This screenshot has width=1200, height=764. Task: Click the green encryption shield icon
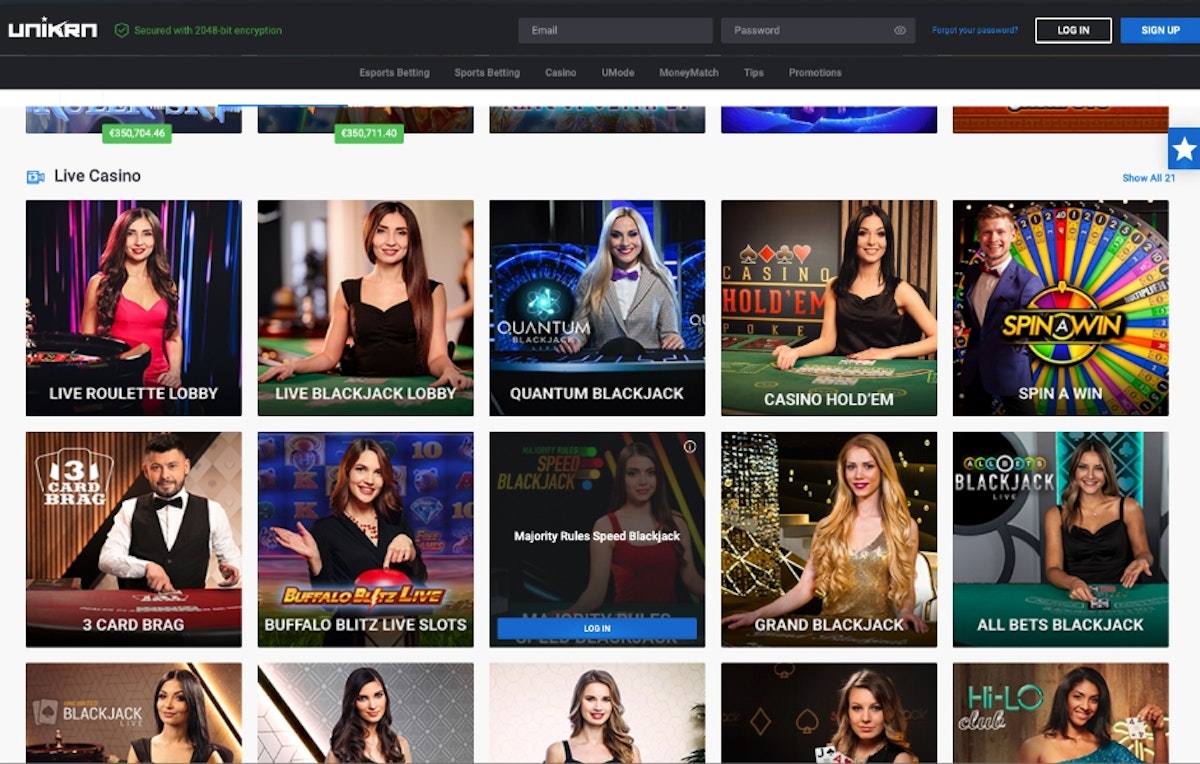pos(122,31)
